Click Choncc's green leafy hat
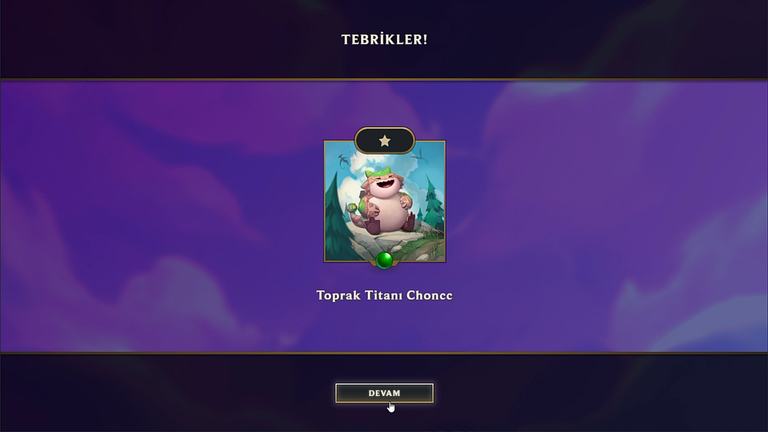This screenshot has width=768, height=432. pyautogui.click(x=377, y=172)
